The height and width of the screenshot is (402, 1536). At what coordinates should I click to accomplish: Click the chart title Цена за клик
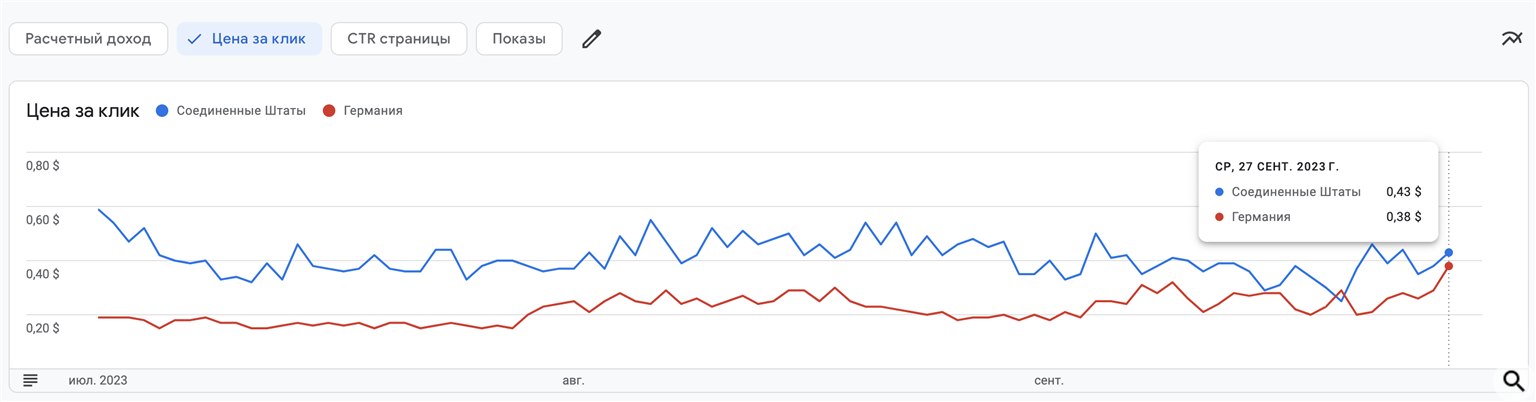(x=82, y=111)
